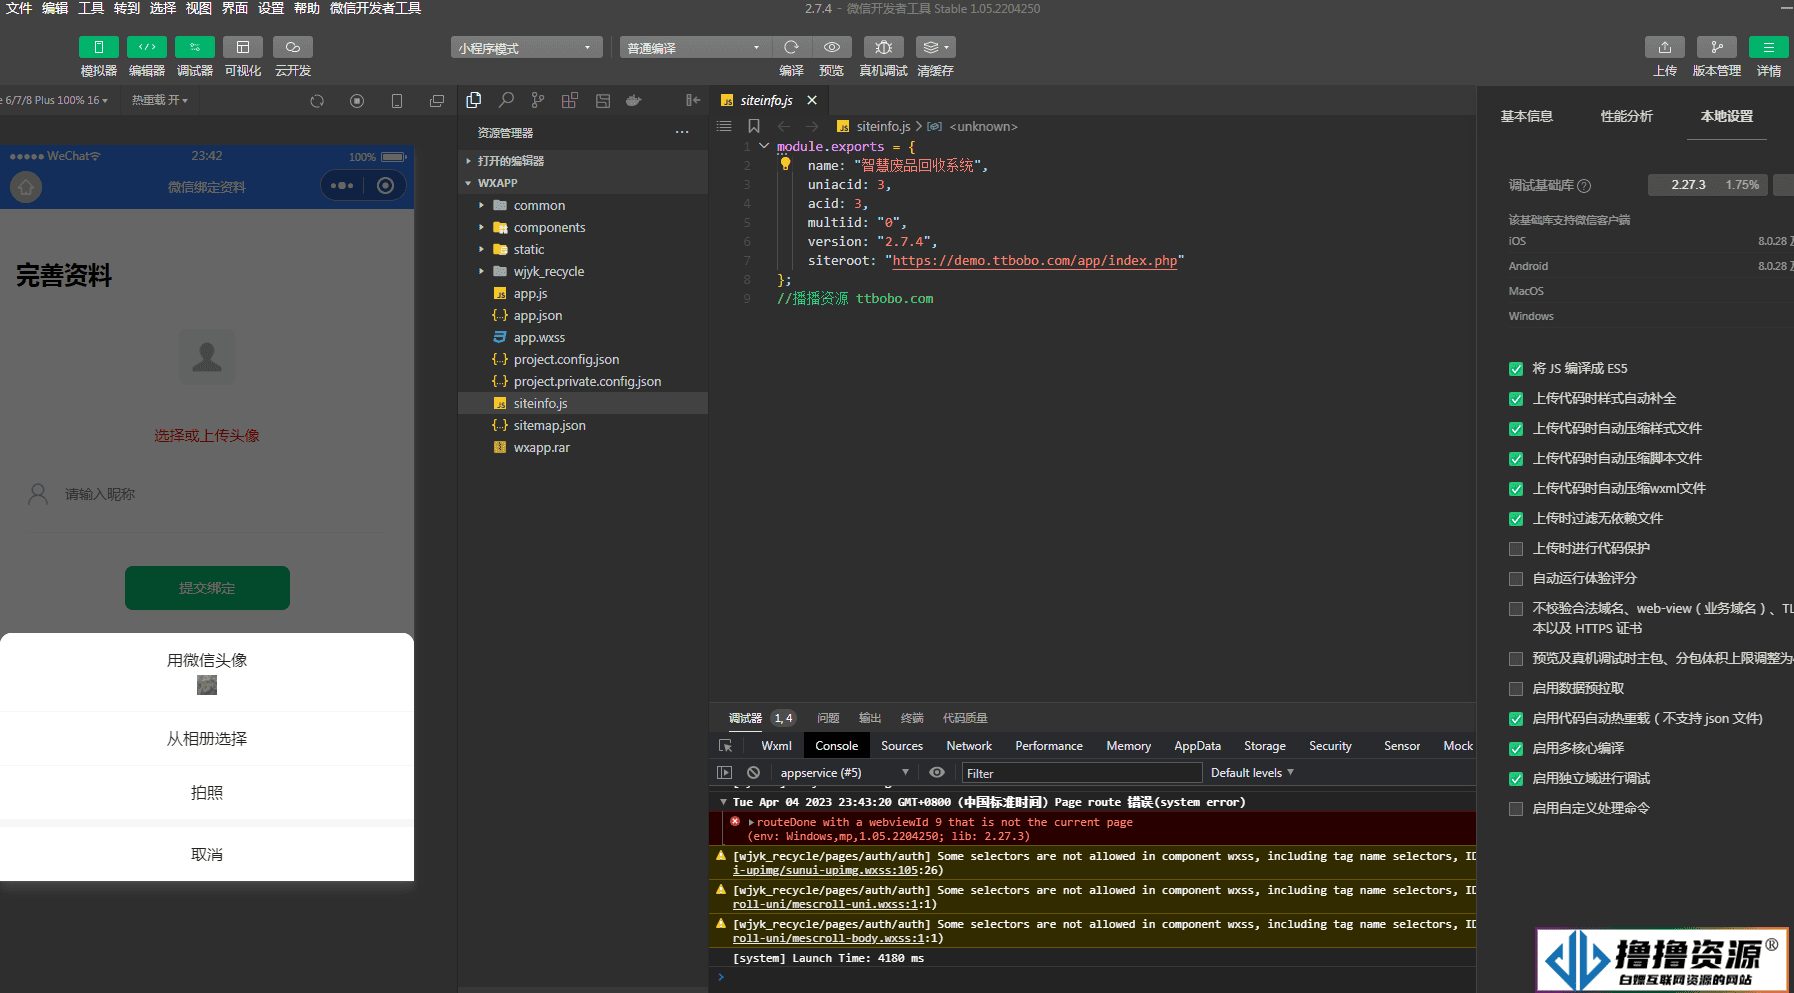1794x993 pixels.
Task: Uncheck 将 JS 编译成 ES5 option
Action: point(1516,369)
